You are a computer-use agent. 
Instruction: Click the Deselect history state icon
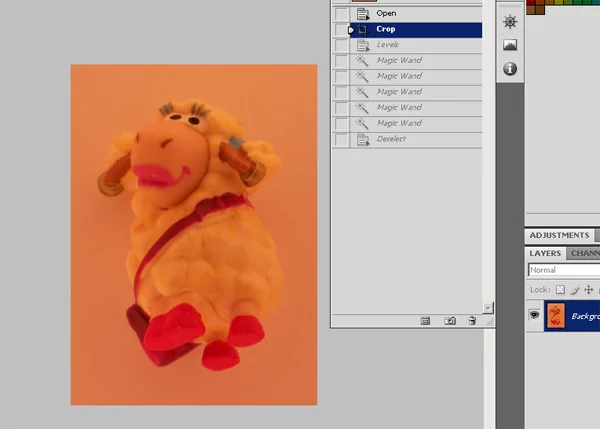(363, 140)
